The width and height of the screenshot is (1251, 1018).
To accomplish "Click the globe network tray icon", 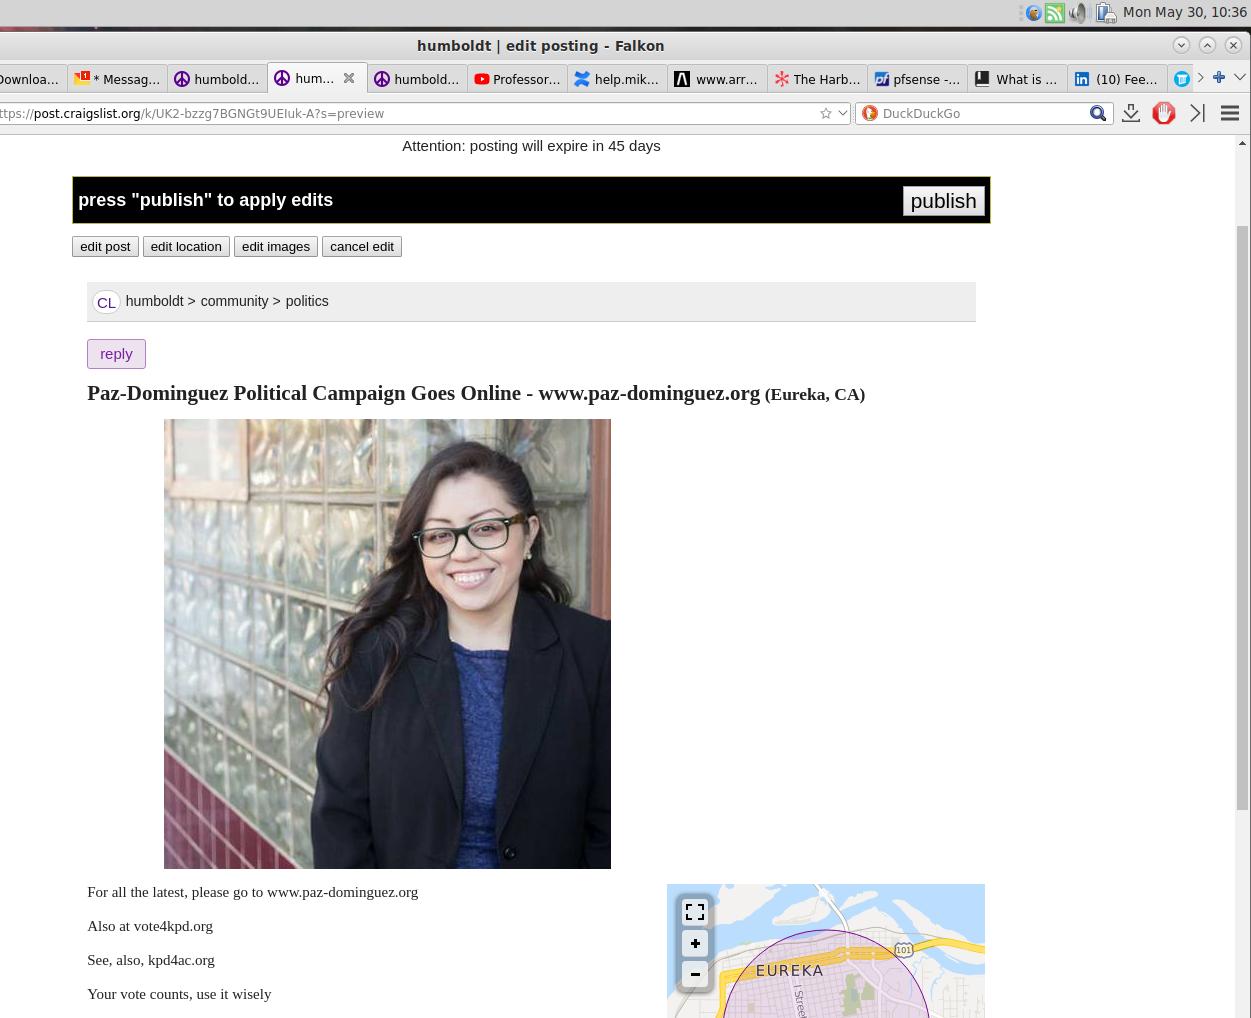I will pyautogui.click(x=1033, y=13).
